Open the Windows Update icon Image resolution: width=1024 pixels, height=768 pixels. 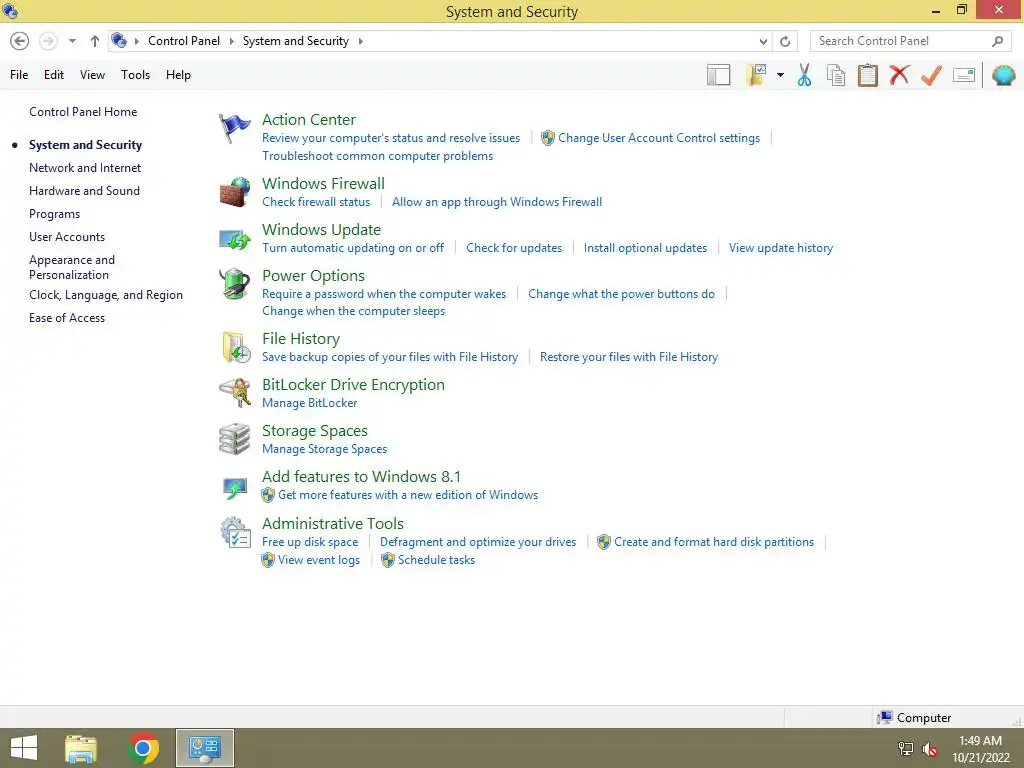click(234, 239)
